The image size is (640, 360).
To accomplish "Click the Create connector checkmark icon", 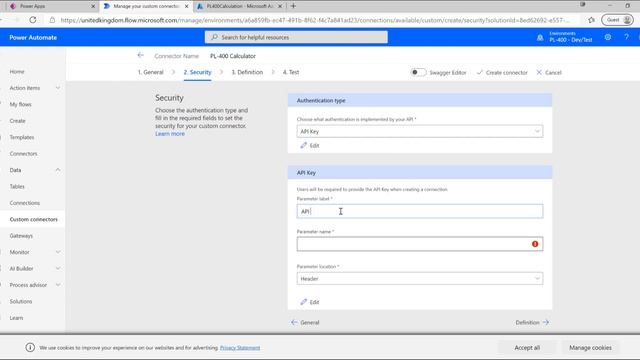I will coord(480,72).
